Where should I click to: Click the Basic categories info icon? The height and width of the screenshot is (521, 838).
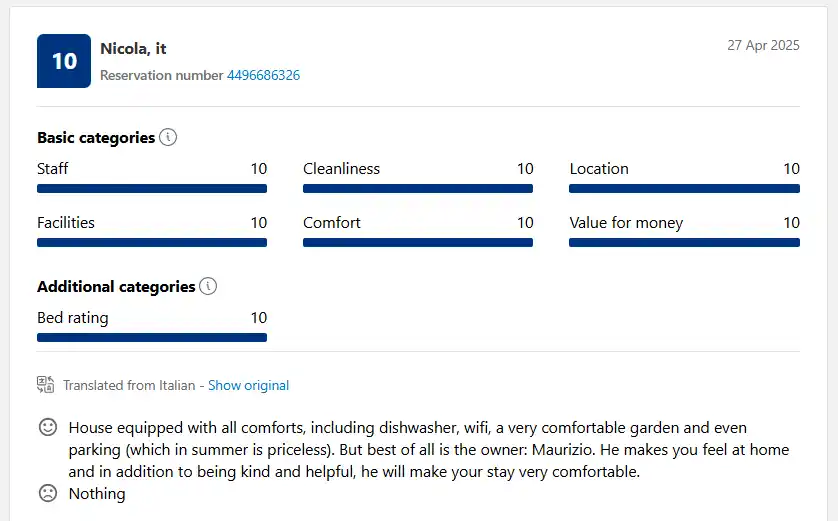(168, 137)
